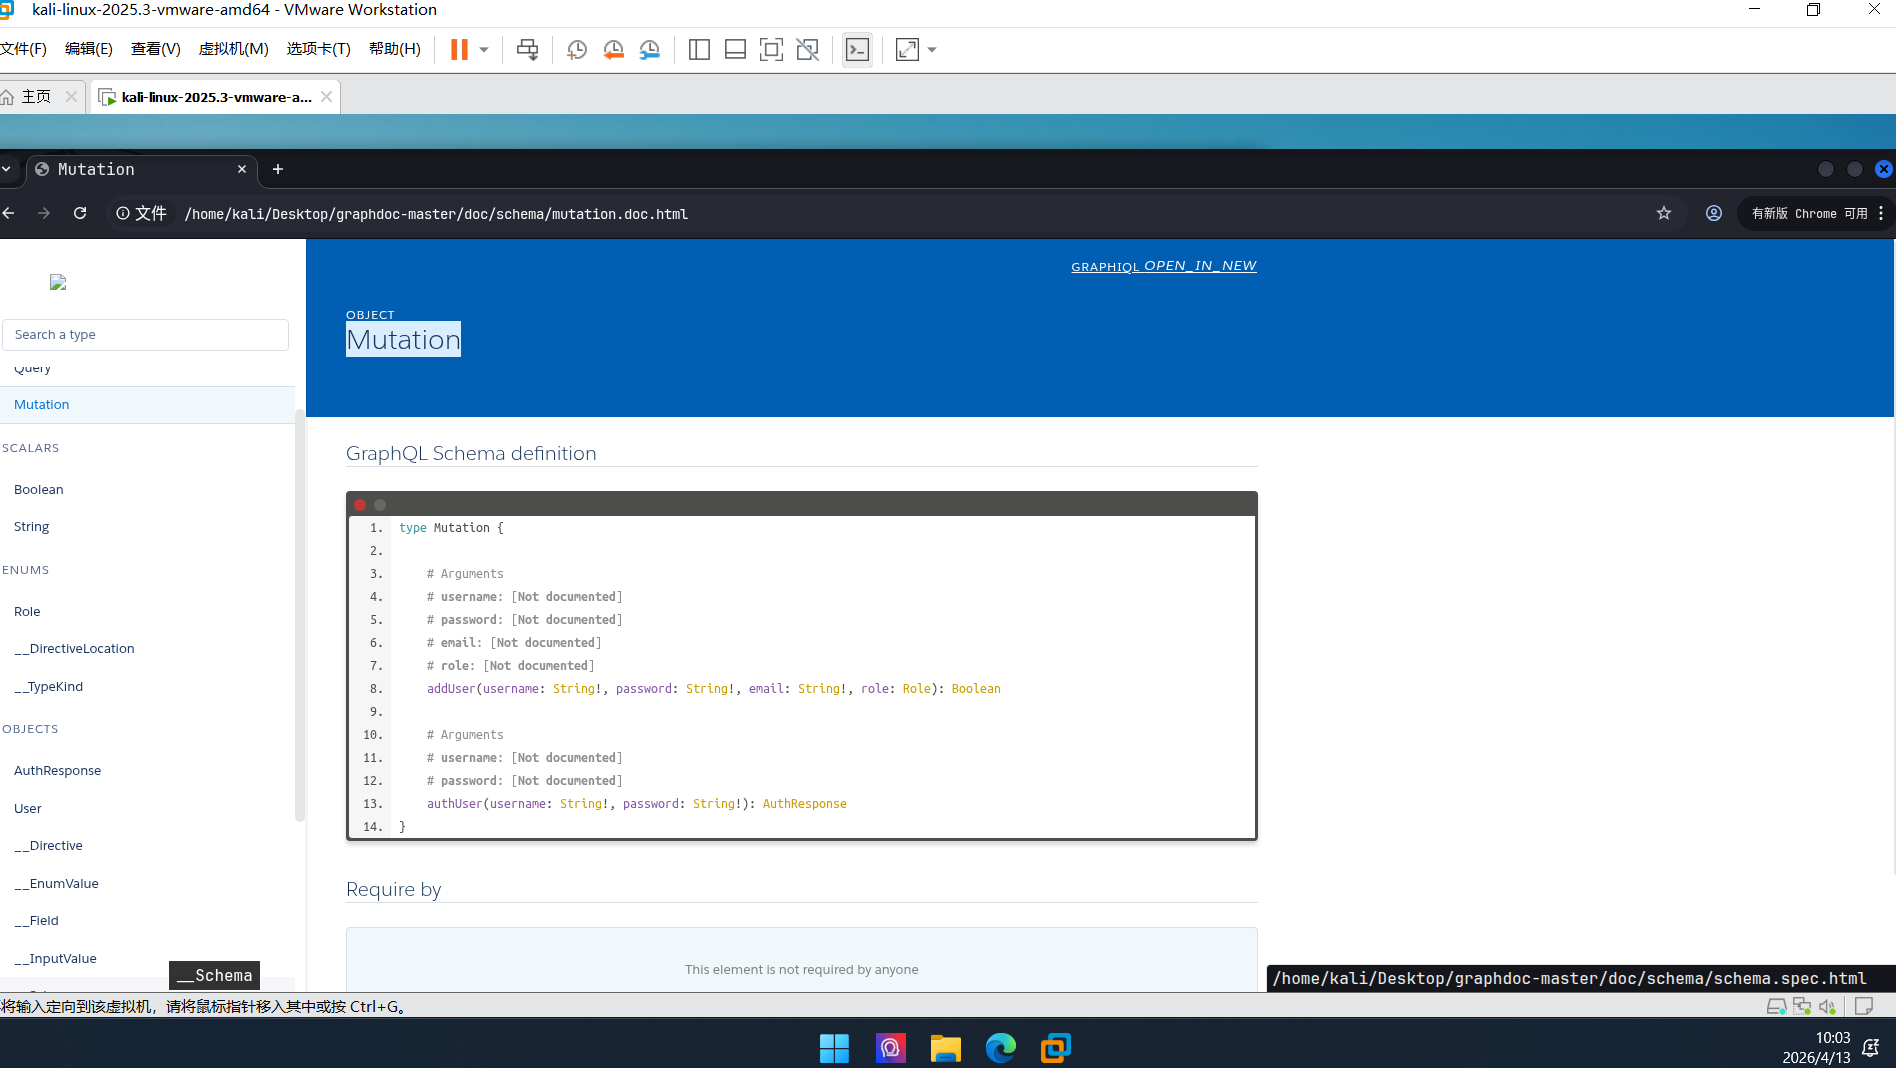Image resolution: width=1896 pixels, height=1068 pixels.
Task: Open Chrome tab search dropdown
Action: 6,169
